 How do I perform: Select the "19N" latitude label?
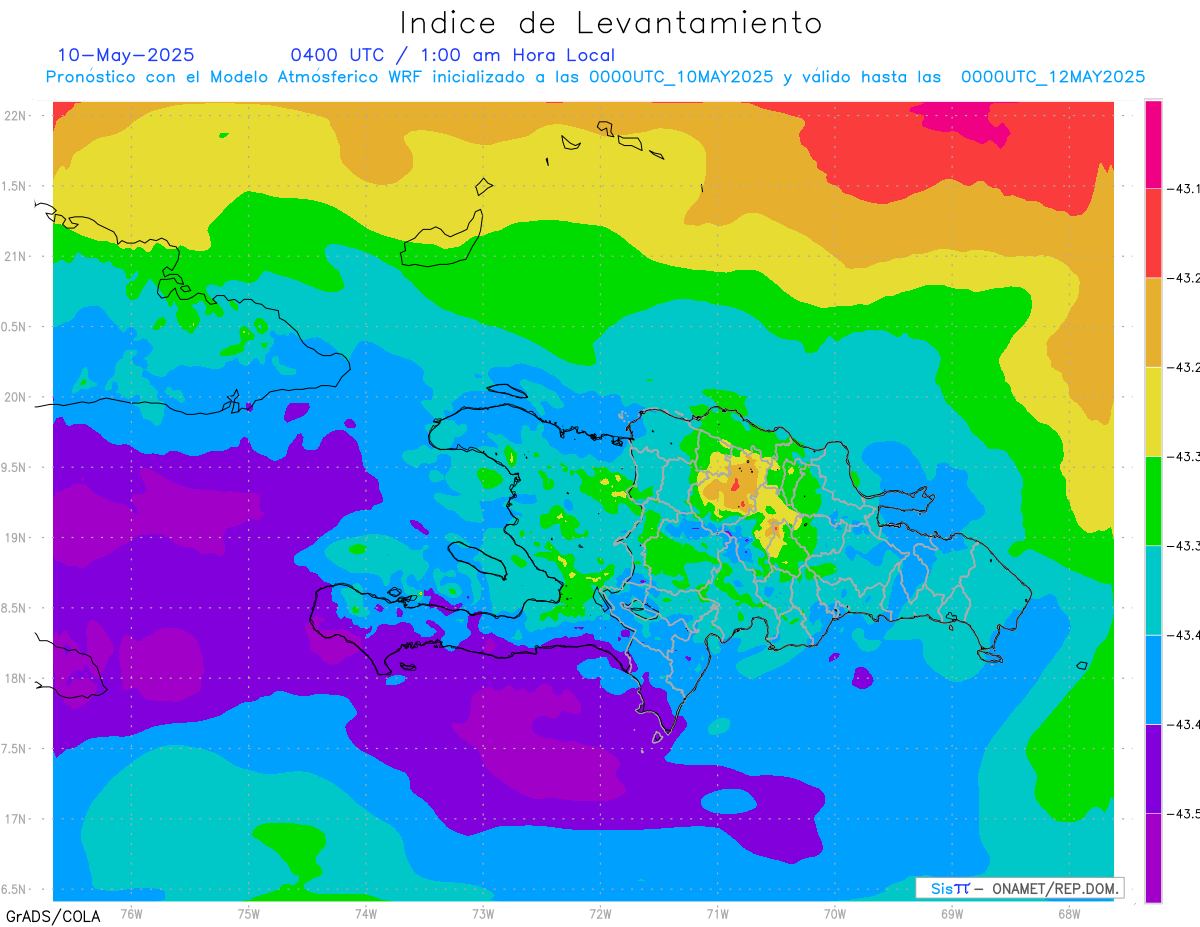coord(15,537)
